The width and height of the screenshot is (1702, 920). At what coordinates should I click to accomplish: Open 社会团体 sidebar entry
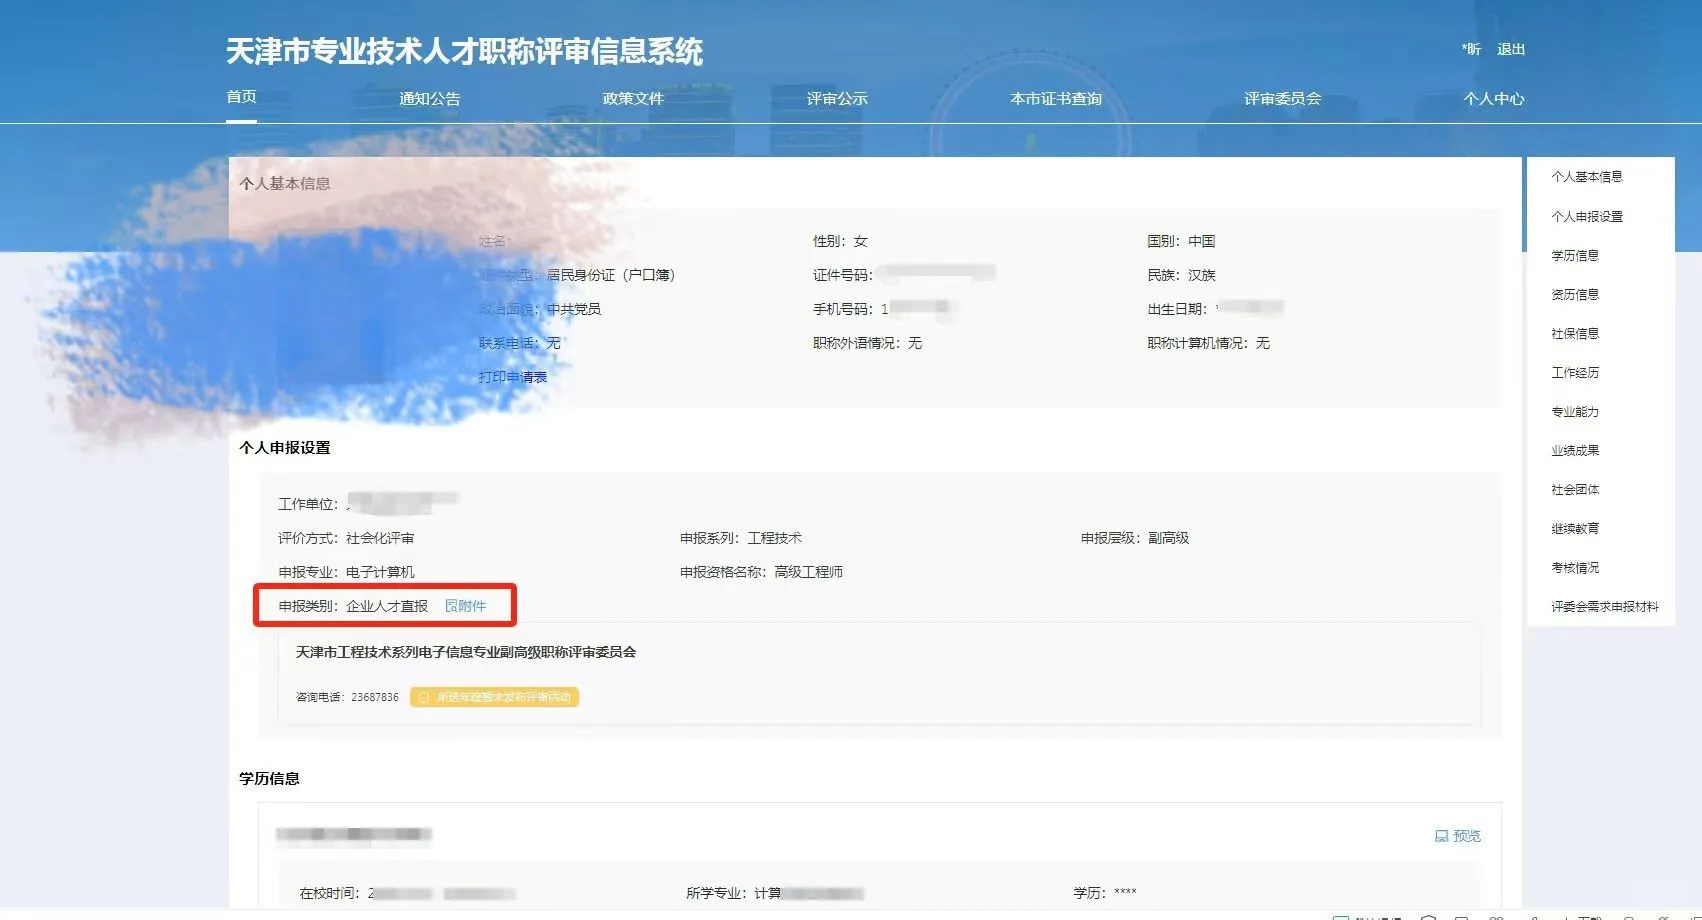[1575, 489]
